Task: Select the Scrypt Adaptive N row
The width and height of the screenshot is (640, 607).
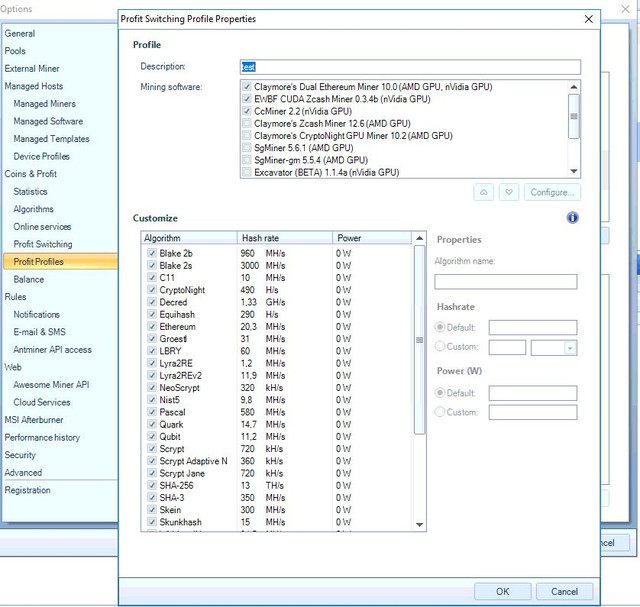Action: 277,461
